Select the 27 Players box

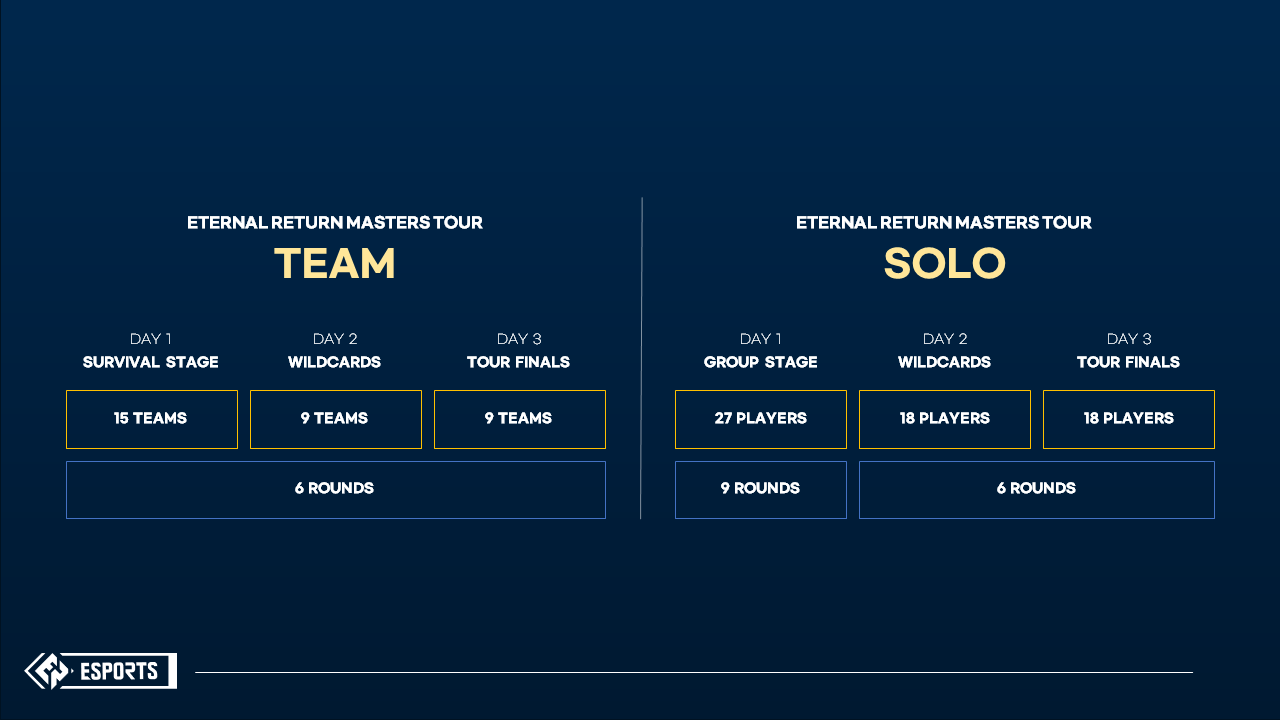pos(761,419)
